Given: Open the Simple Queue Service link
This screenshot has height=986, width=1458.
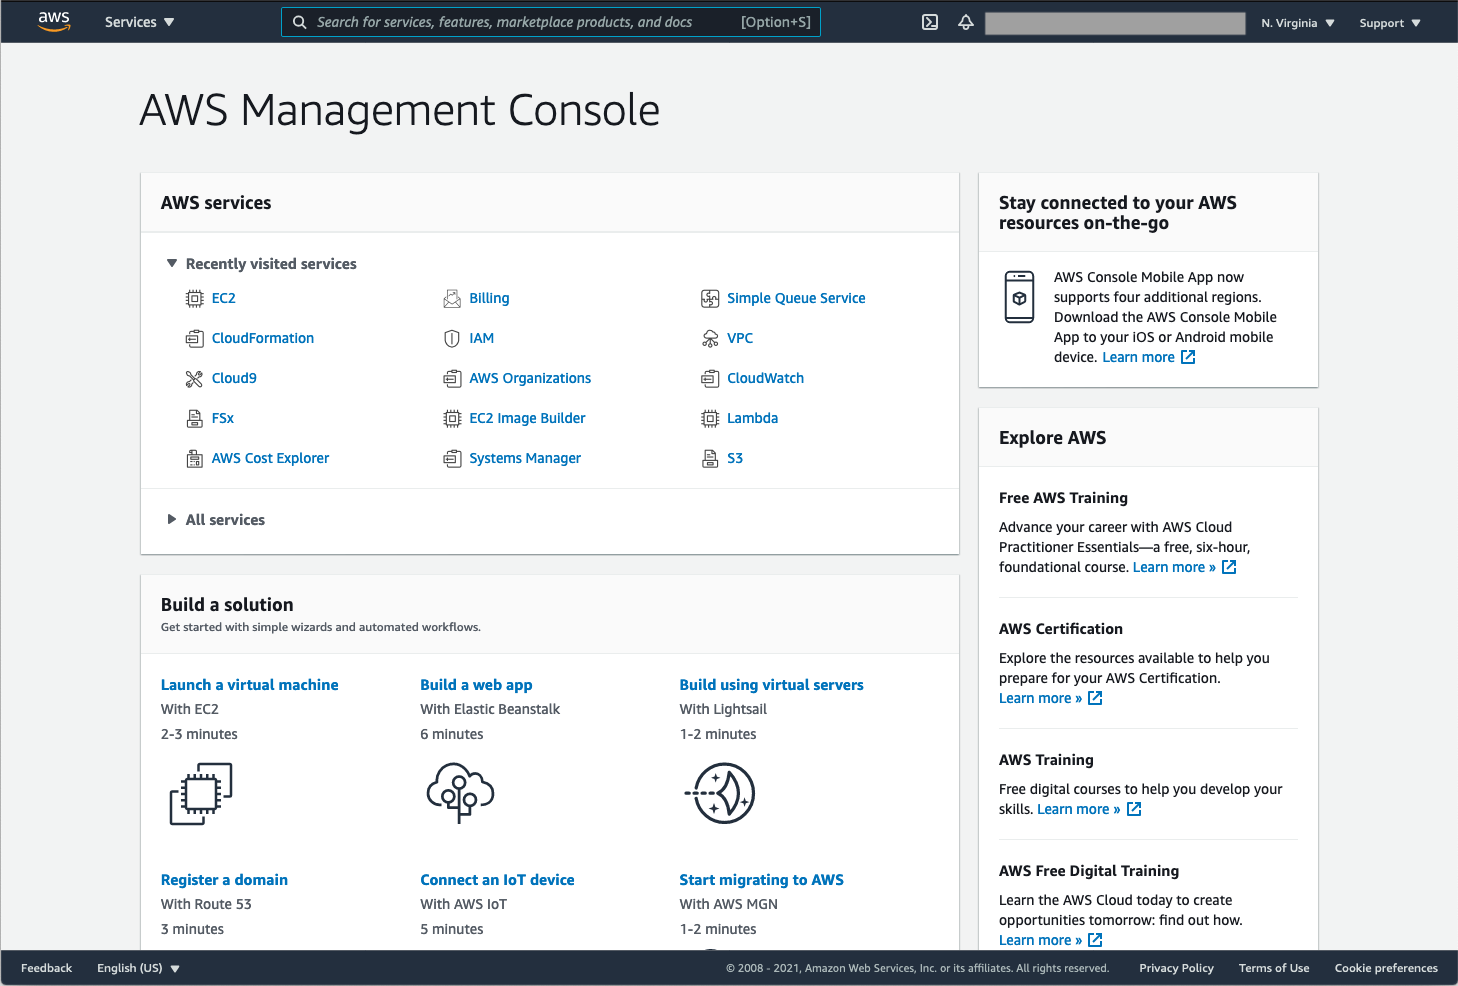Looking at the screenshot, I should click(x=796, y=298).
